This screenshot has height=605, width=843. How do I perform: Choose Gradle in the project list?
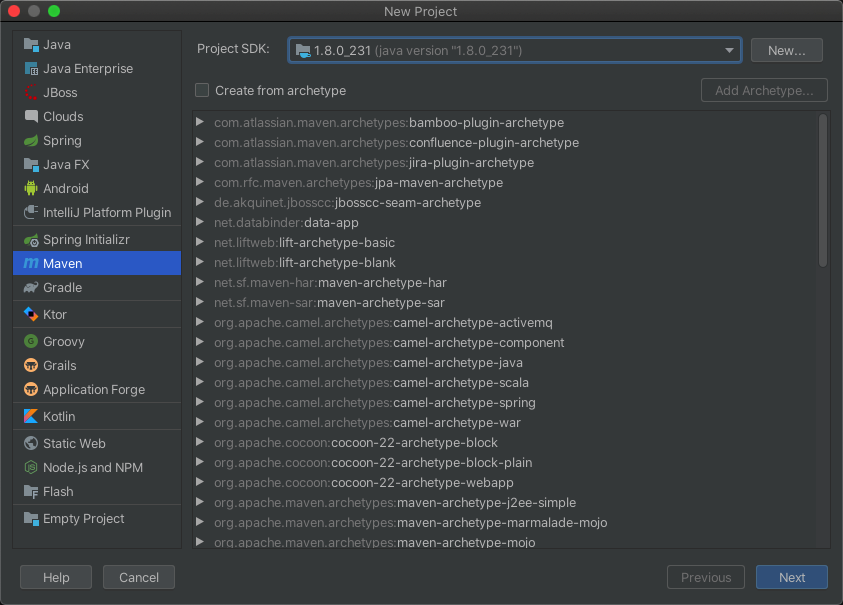97,288
